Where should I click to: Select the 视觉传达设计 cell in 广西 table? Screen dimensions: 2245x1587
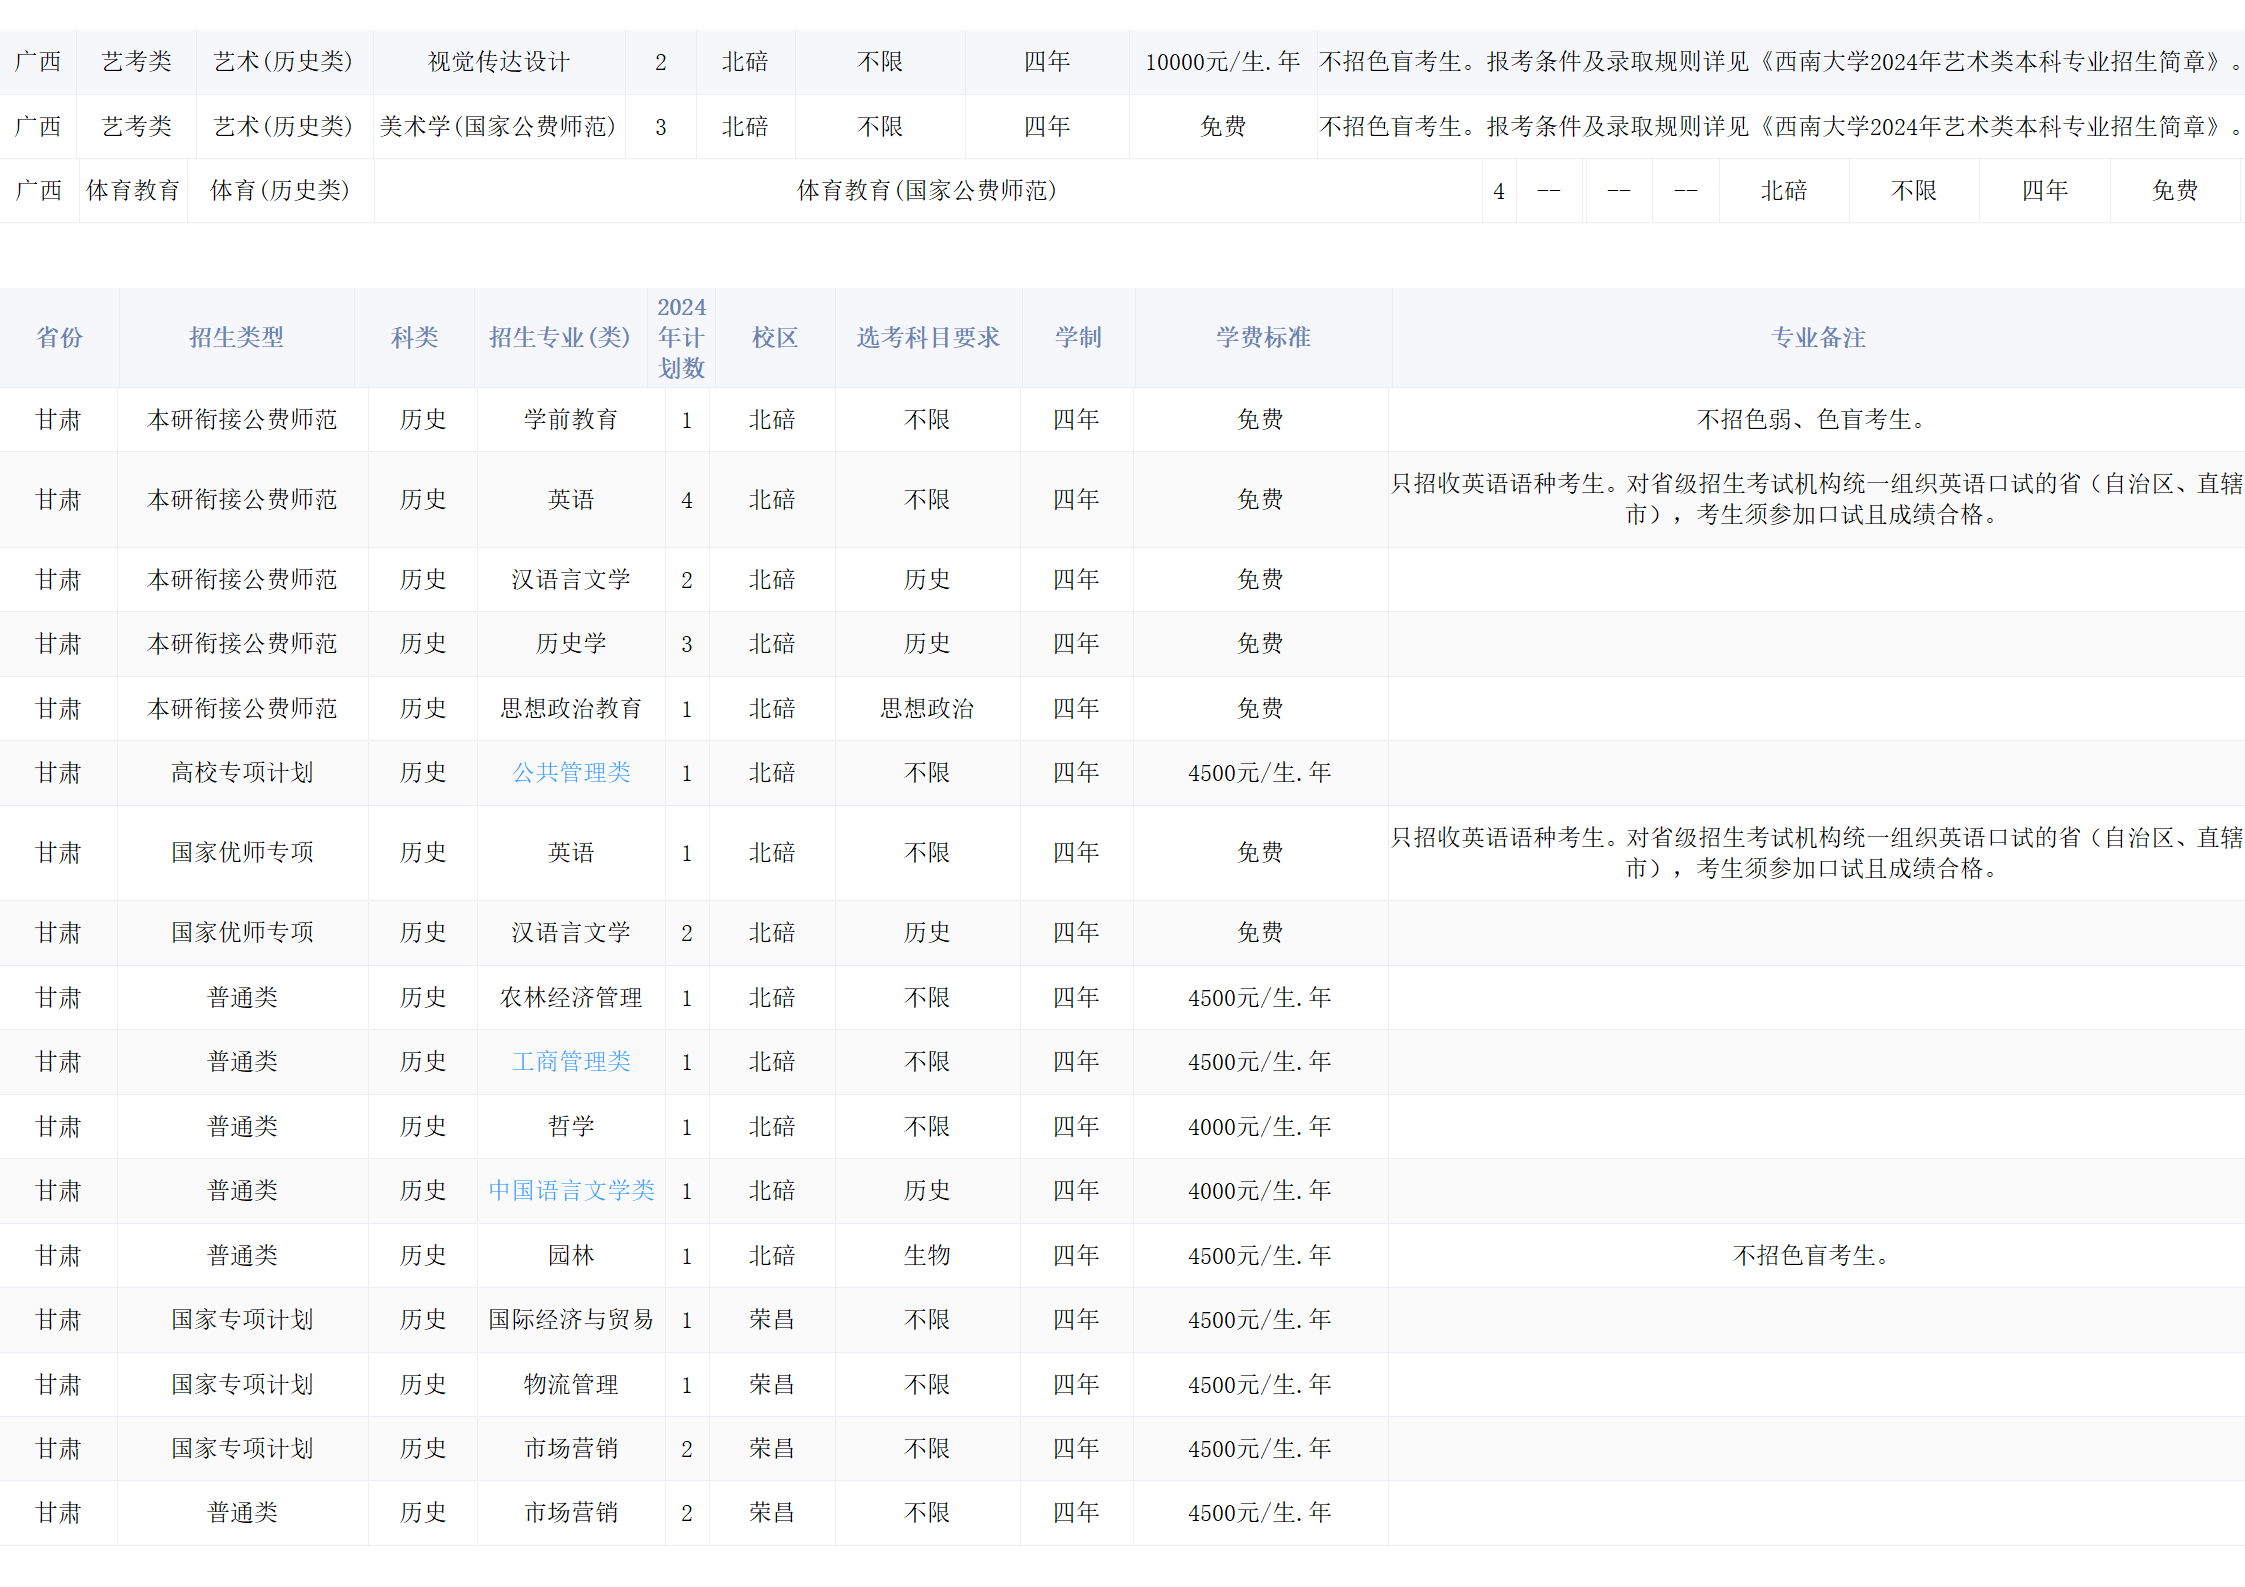[499, 62]
